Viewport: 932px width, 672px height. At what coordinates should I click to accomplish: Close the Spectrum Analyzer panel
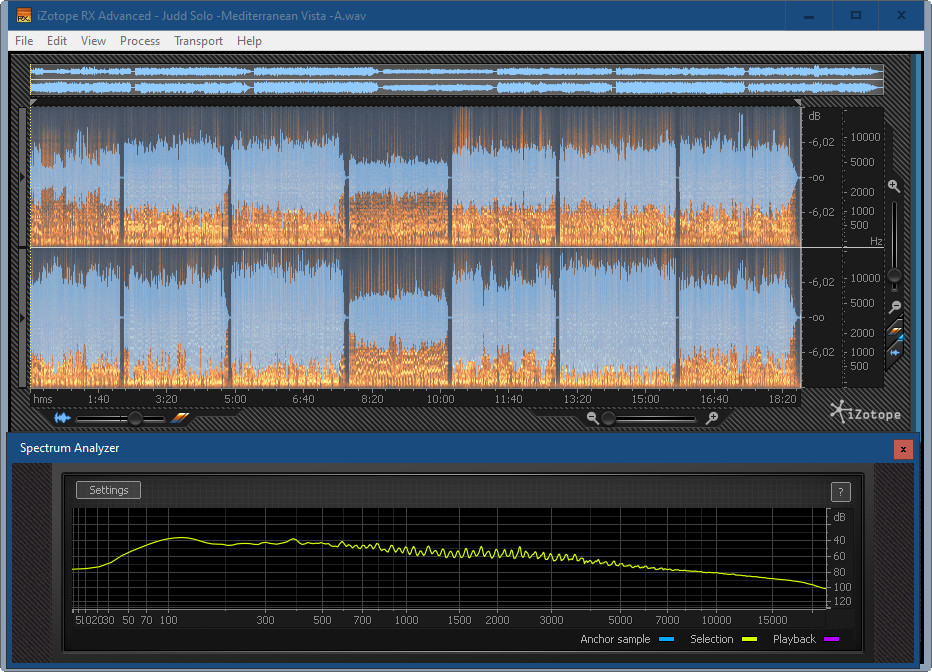pyautogui.click(x=903, y=449)
